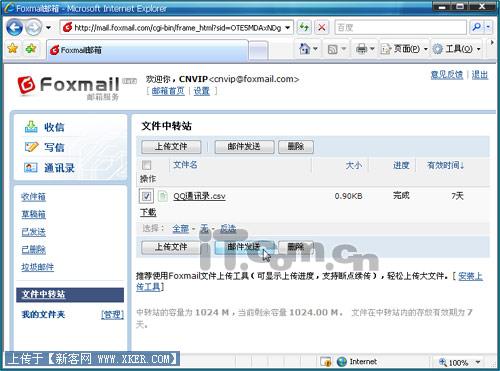
Task: Open the 邮箱首页 link
Action: [x=168, y=91]
